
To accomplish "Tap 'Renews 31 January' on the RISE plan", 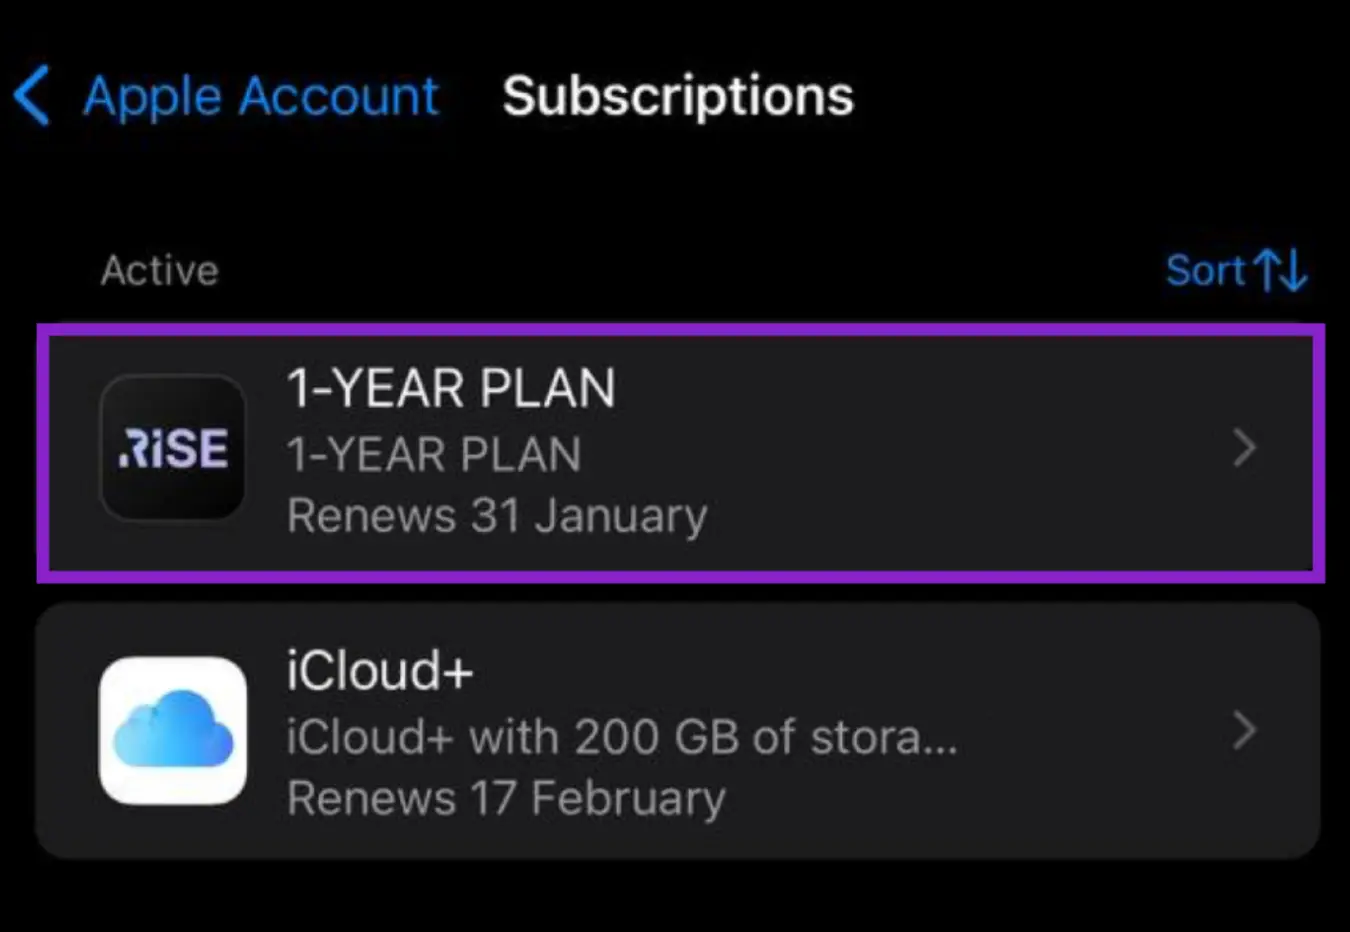I will 497,516.
